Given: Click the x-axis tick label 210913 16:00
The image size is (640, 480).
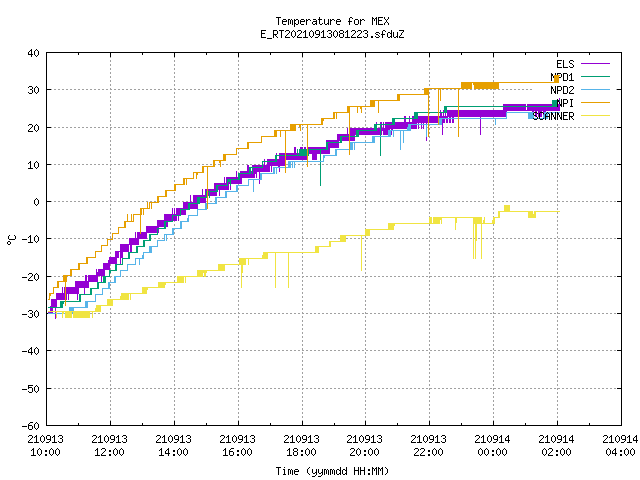Looking at the screenshot, I should click(238, 446).
